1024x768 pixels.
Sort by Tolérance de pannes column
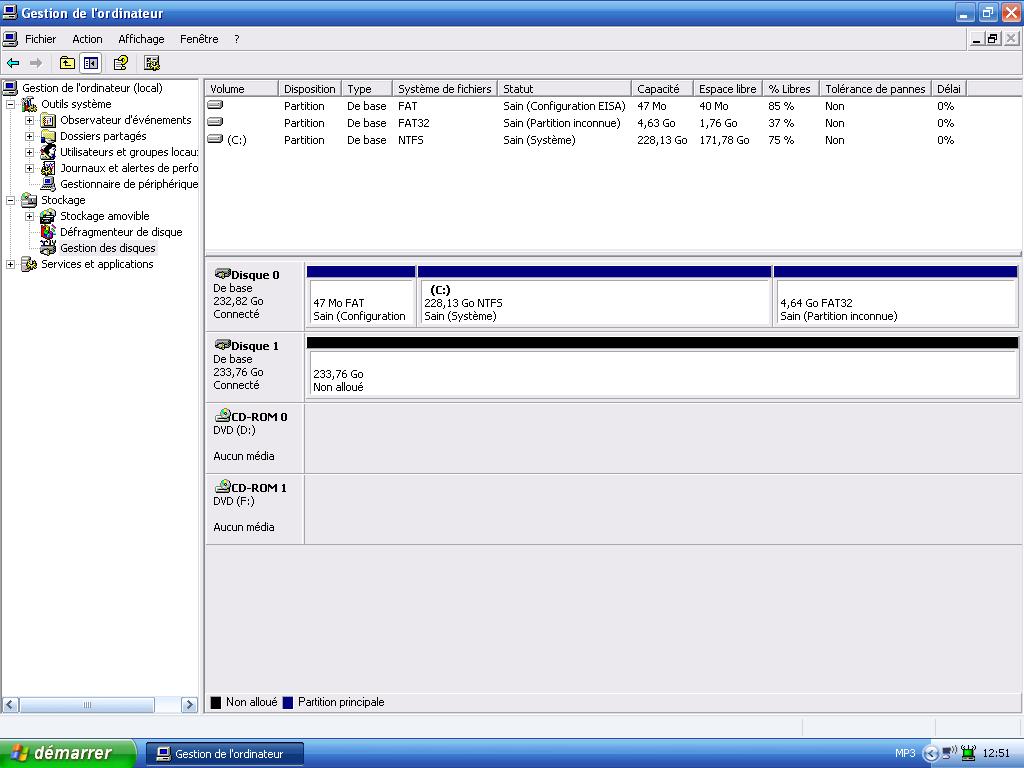(875, 89)
